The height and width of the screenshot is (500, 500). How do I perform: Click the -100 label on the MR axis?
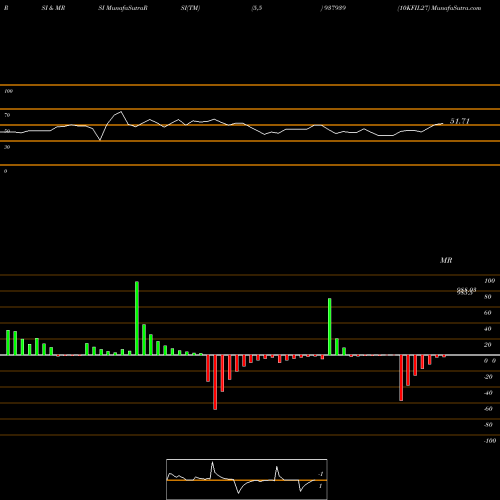click(490, 441)
